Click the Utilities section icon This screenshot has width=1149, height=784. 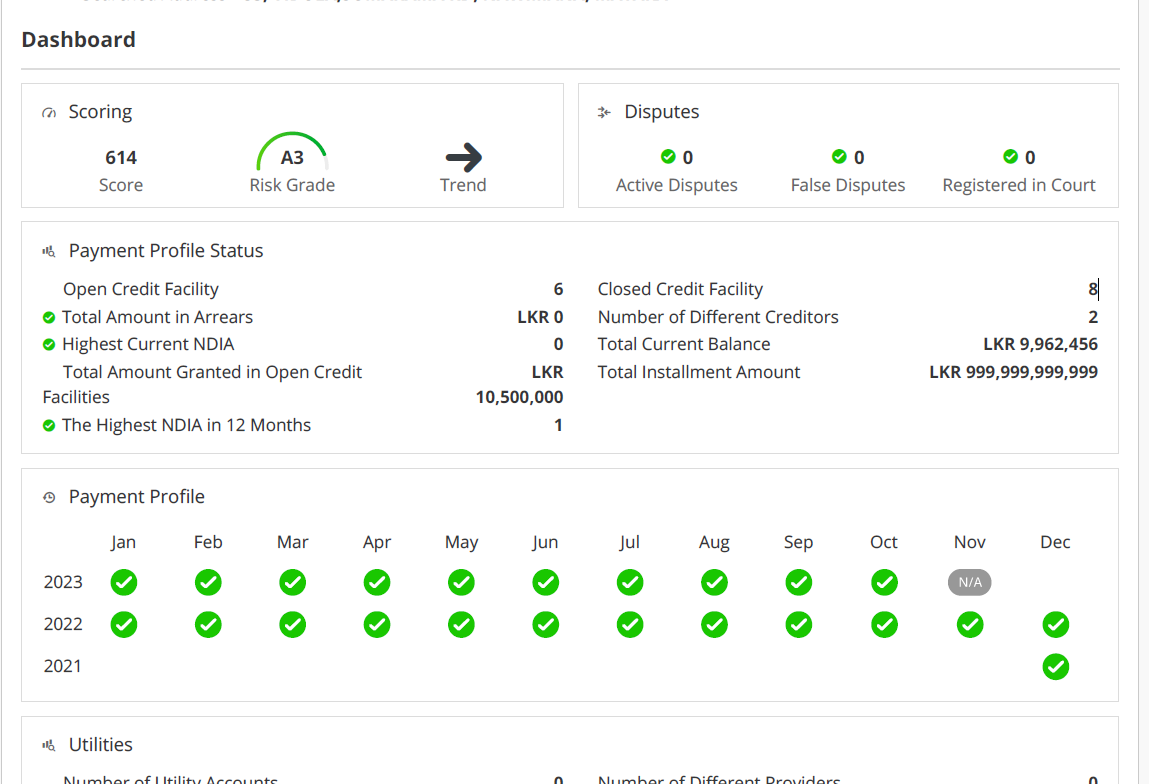(x=49, y=745)
